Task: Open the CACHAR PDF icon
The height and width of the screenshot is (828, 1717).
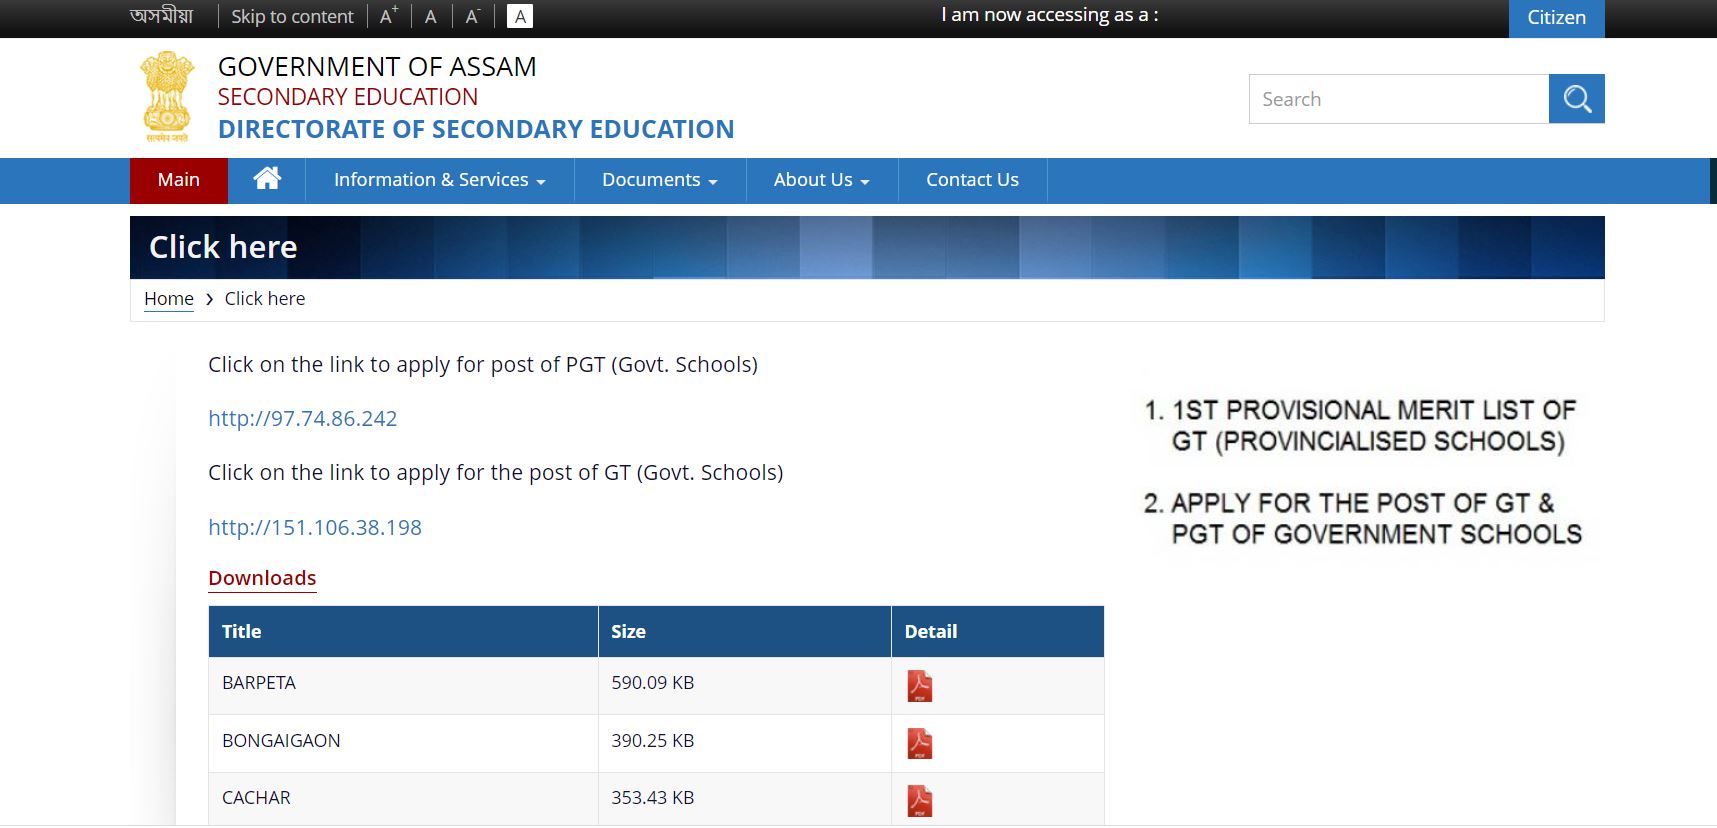Action: tap(919, 801)
